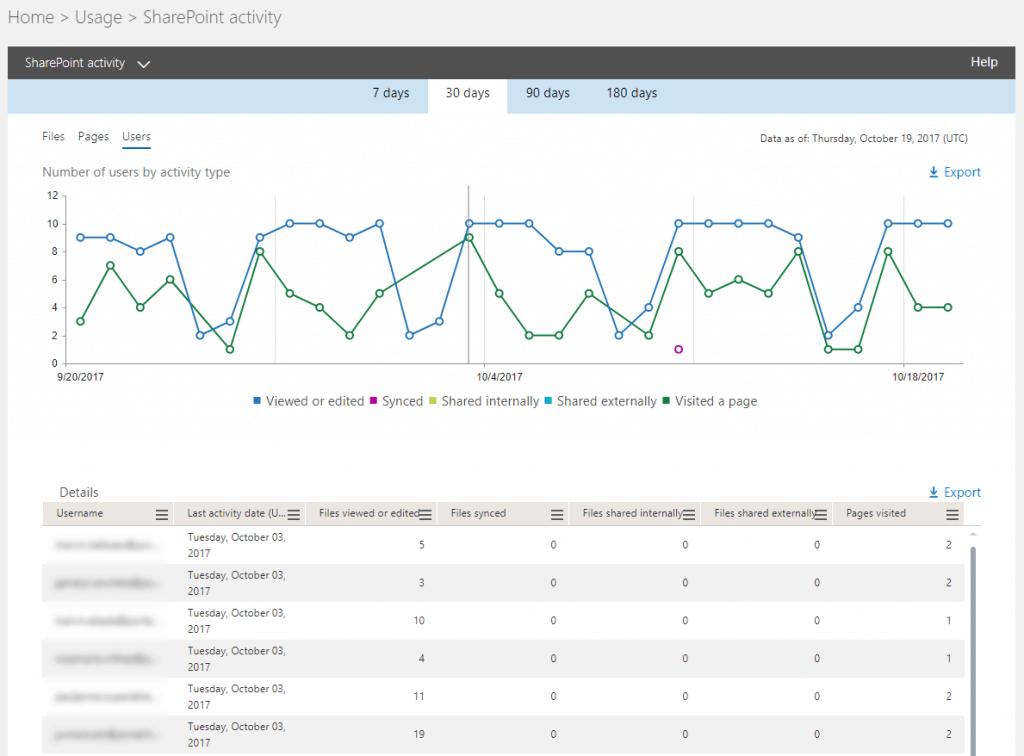This screenshot has height=756, width=1024.
Task: Go to Usage in the breadcrumb
Action: click(x=99, y=18)
